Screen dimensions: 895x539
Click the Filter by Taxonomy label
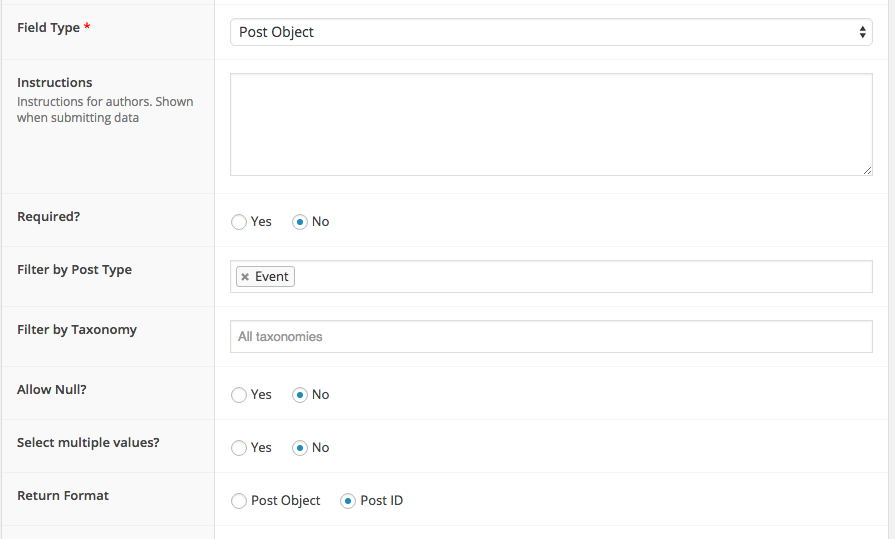(x=77, y=330)
